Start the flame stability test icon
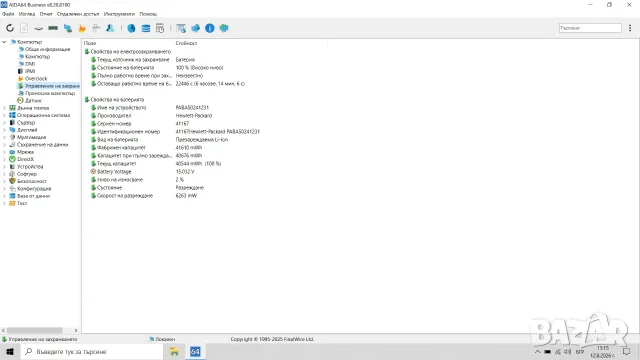Viewport: 640px width, 360px height. (x=82, y=28)
